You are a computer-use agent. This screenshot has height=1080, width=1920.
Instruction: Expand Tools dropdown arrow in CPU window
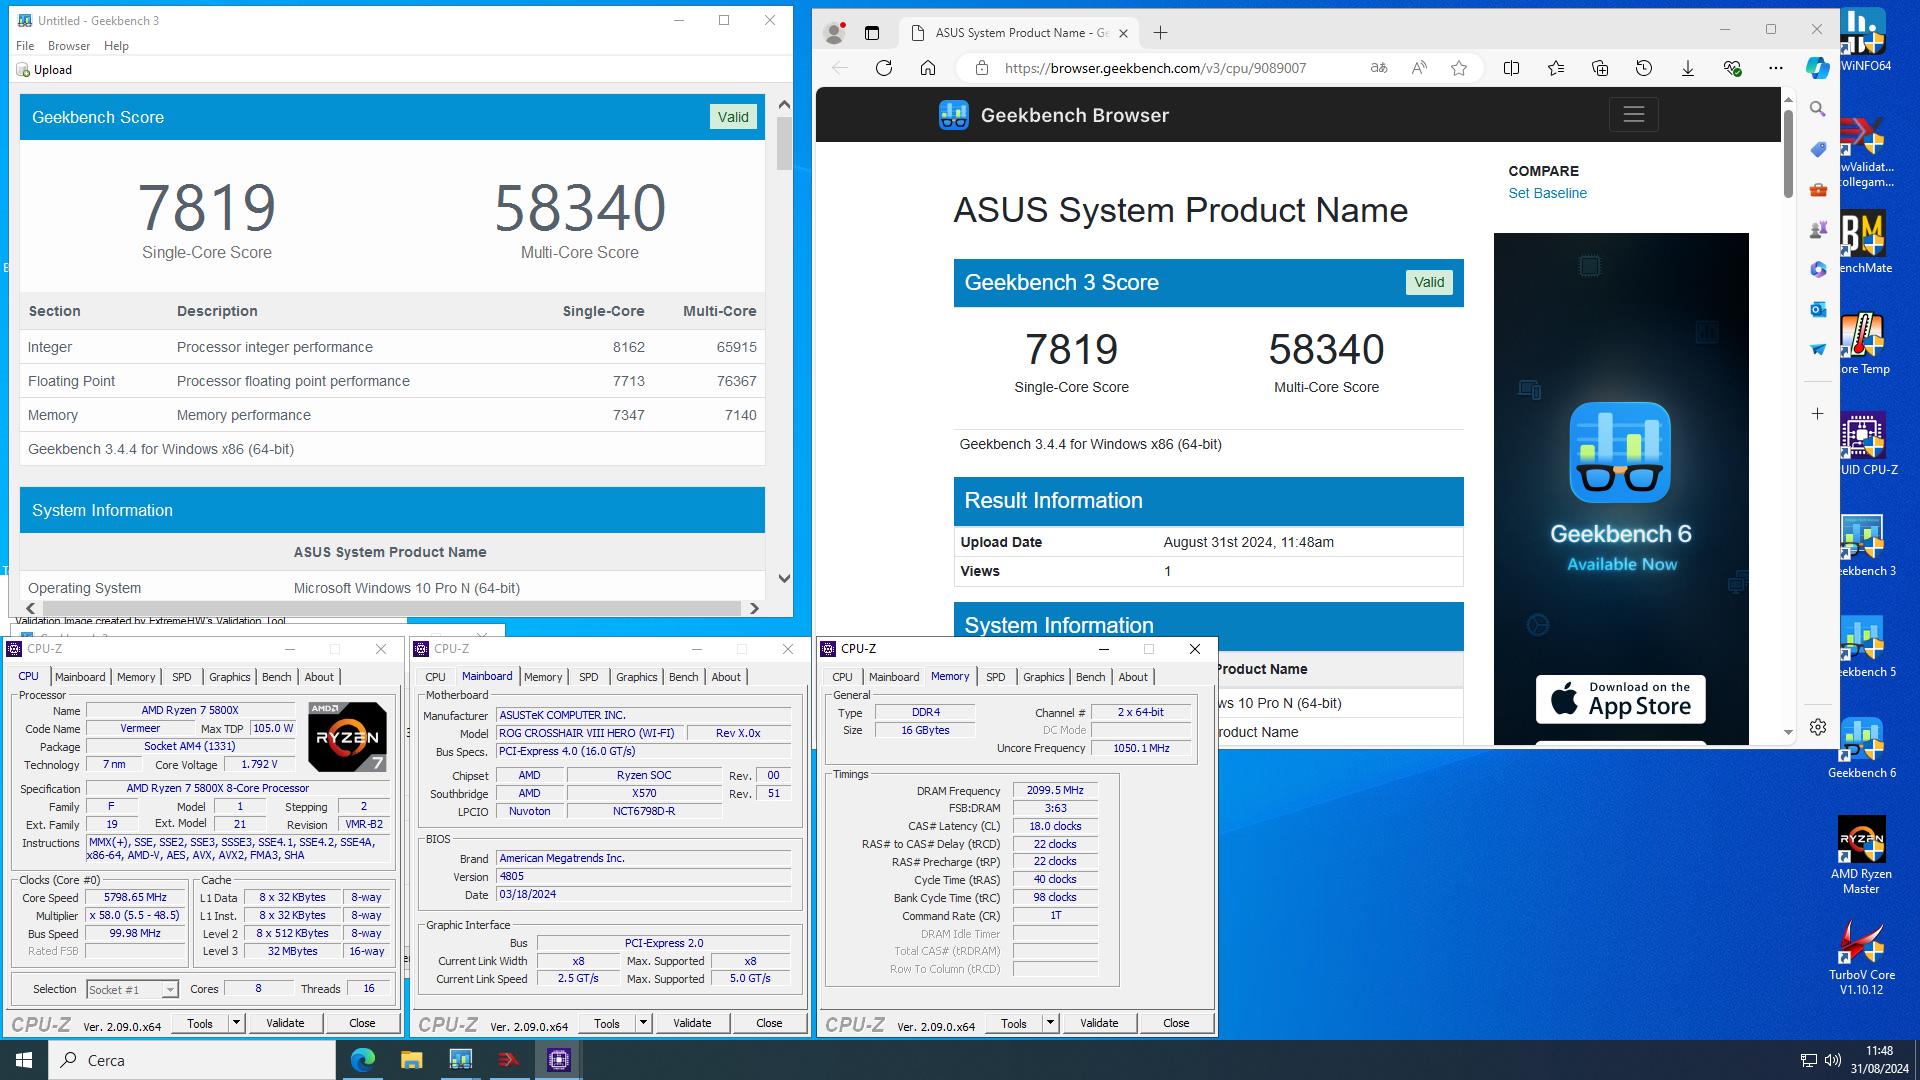coord(236,1023)
